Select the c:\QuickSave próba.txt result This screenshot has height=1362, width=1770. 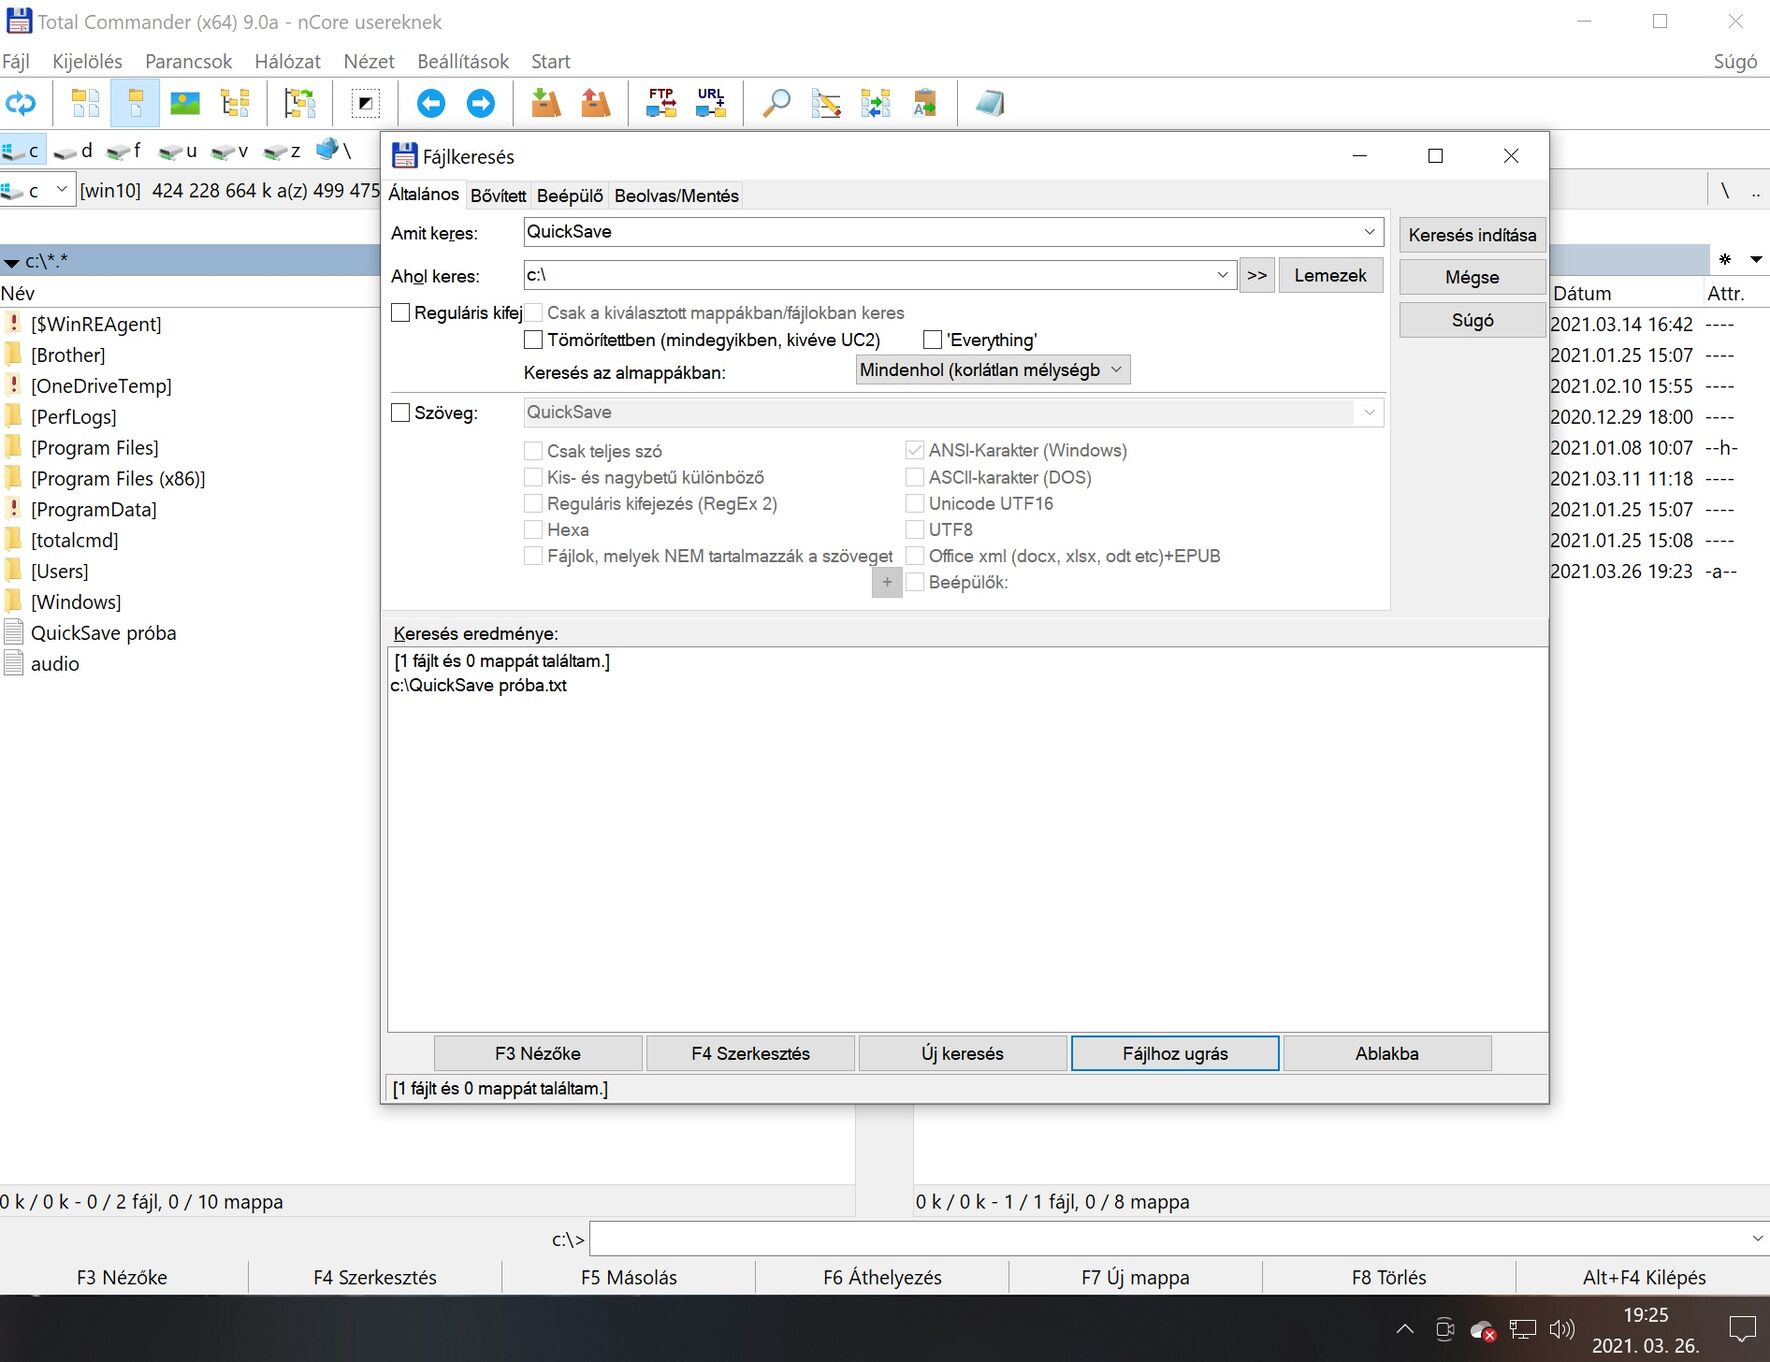pos(479,686)
